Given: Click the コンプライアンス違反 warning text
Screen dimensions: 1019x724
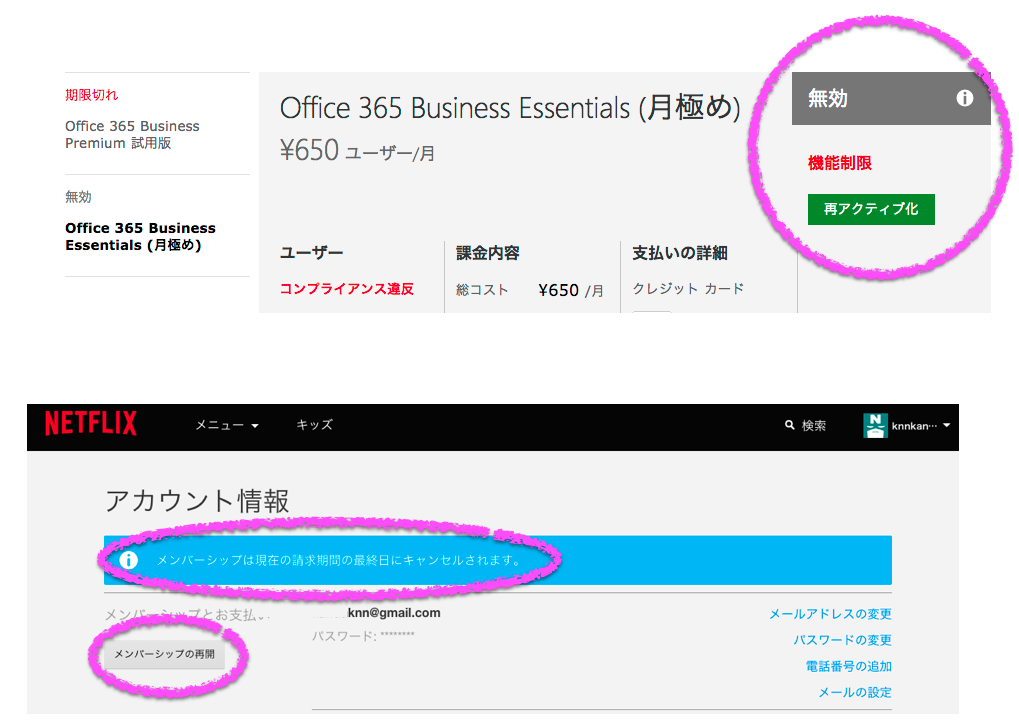Looking at the screenshot, I should coord(346,289).
